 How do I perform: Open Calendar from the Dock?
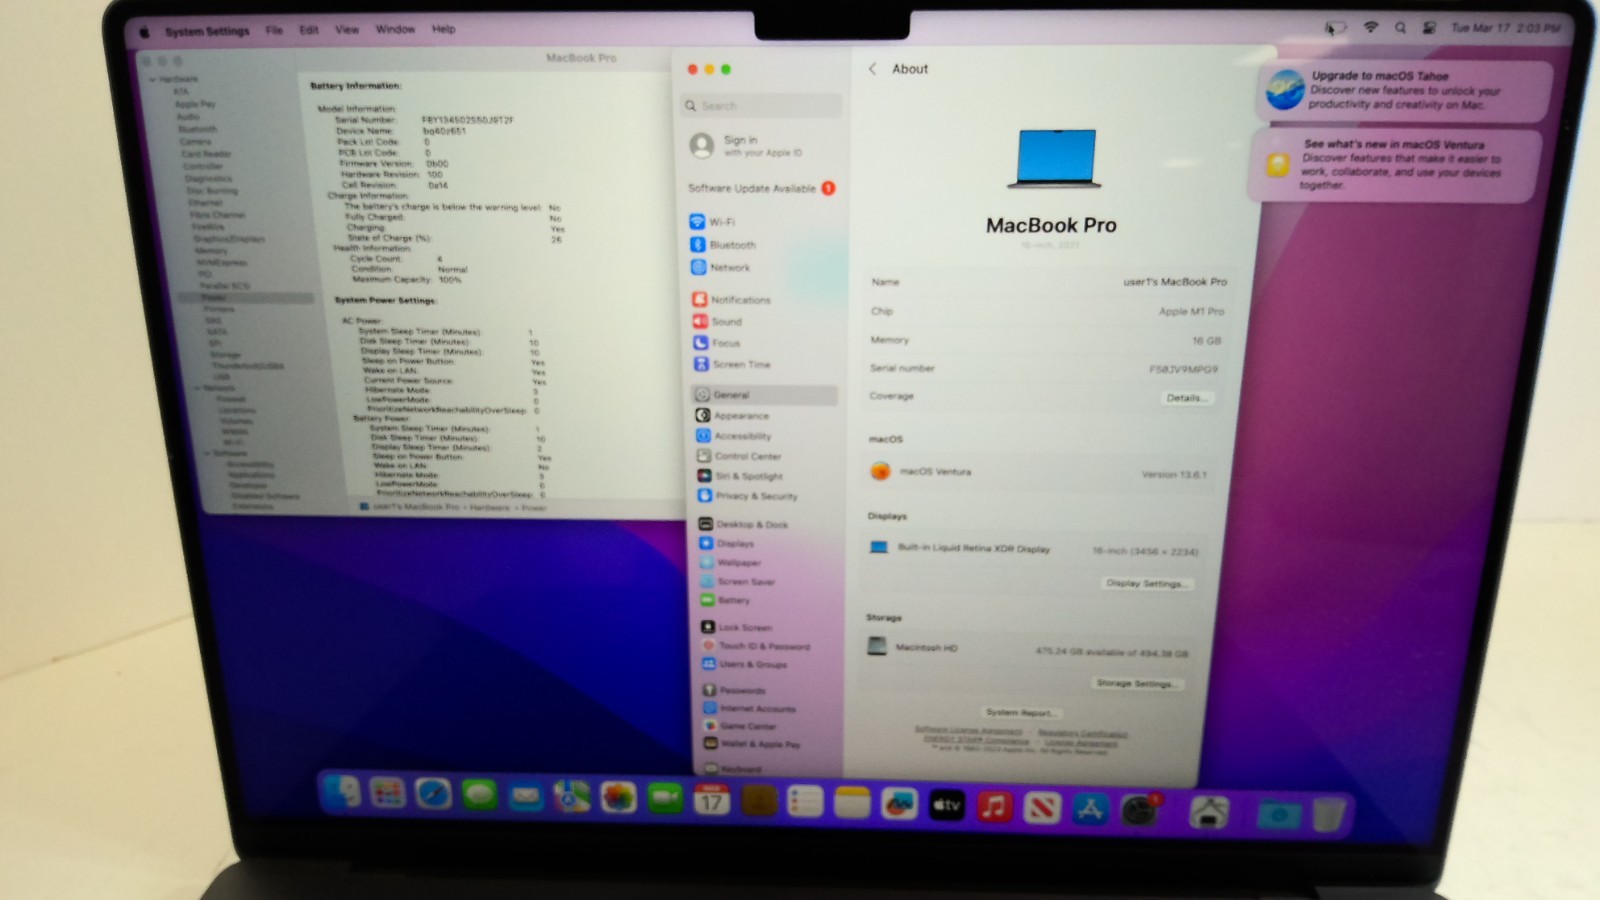(x=712, y=800)
